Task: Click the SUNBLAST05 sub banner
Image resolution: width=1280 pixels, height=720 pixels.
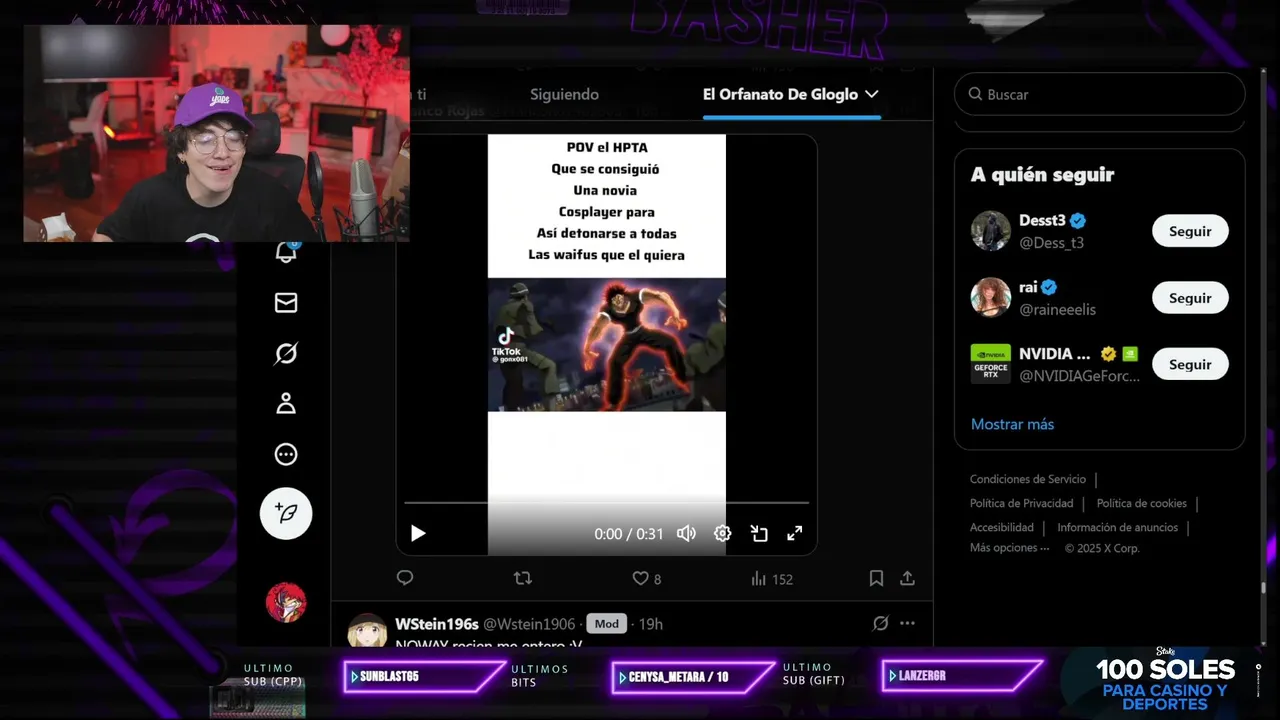Action: tap(424, 677)
